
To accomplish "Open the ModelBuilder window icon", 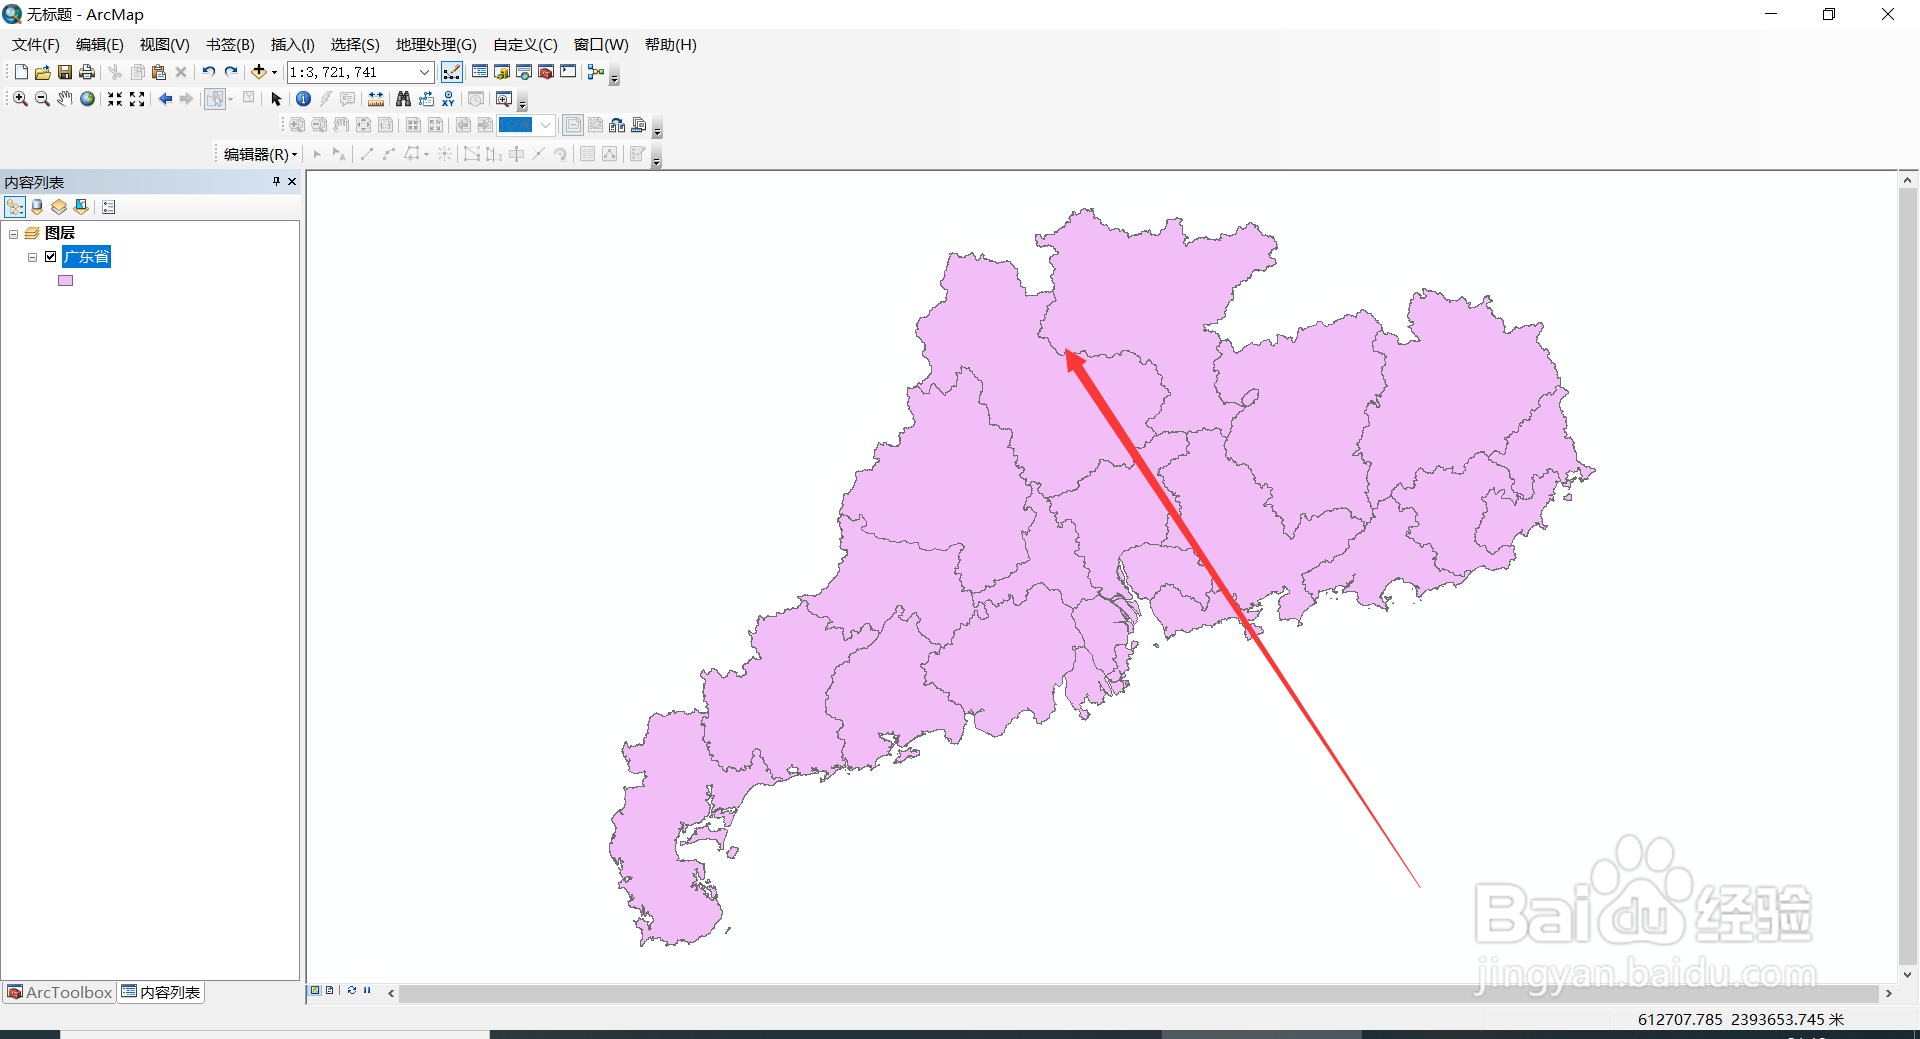I will click(x=596, y=72).
